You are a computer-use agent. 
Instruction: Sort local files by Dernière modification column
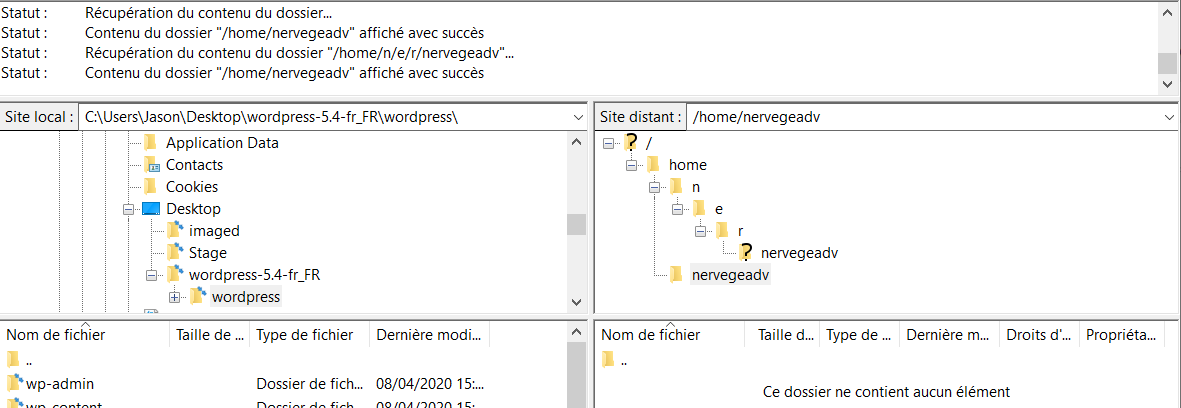430,335
